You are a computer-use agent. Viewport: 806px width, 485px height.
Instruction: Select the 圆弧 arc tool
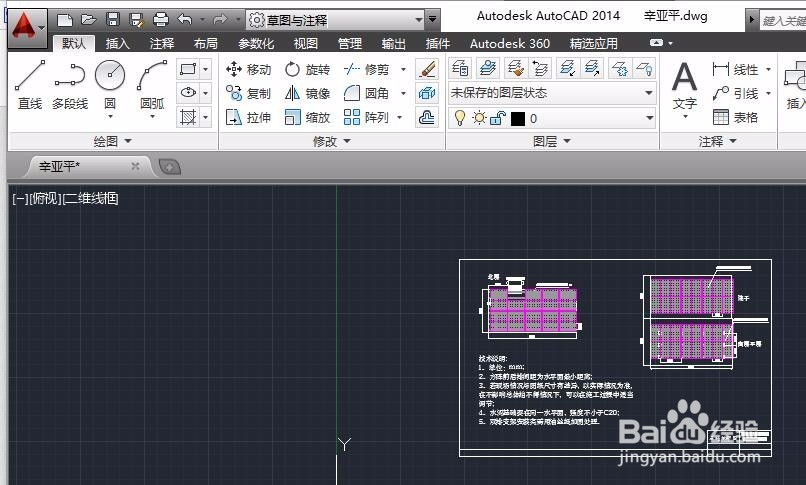(152, 85)
